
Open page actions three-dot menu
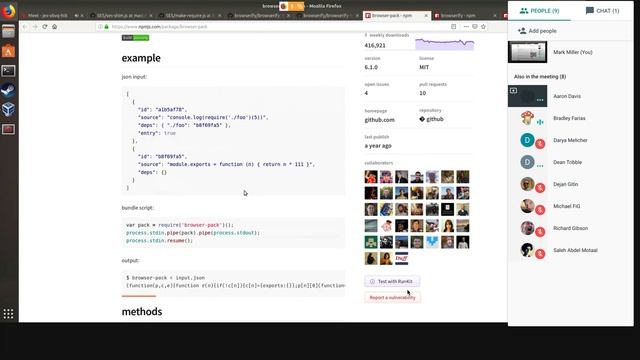click(x=466, y=27)
